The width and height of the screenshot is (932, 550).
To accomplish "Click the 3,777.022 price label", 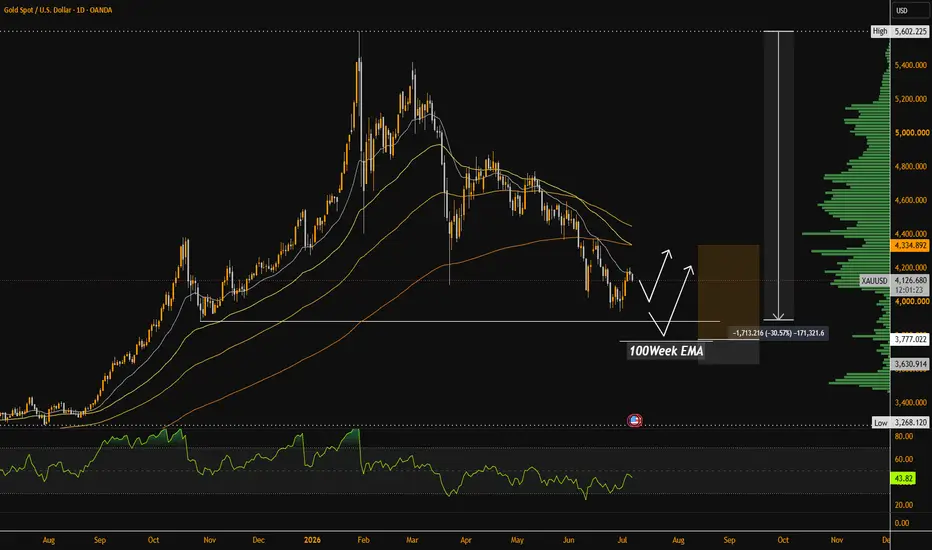I will click(910, 339).
